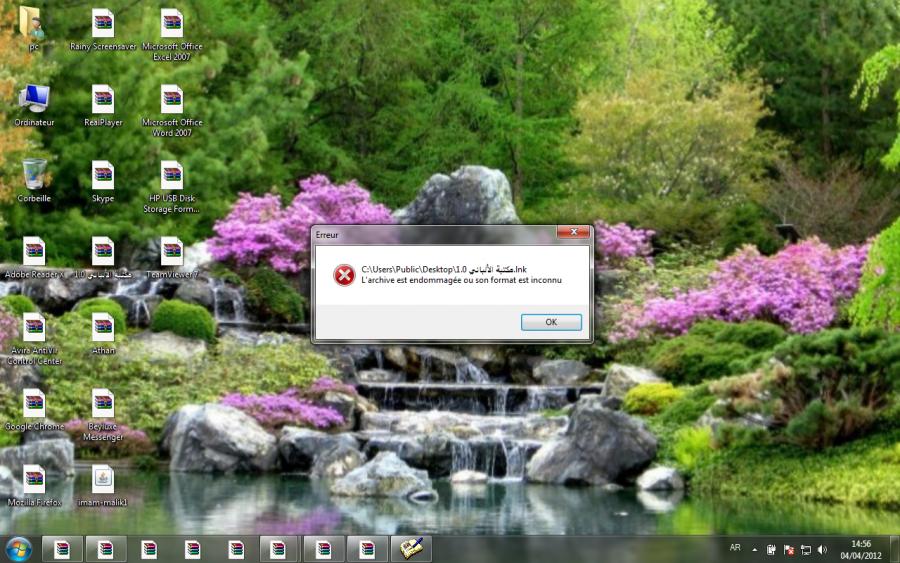Select the Microsoft Office Word 2007 shortcut
The image size is (900, 563).
pyautogui.click(x=172, y=100)
